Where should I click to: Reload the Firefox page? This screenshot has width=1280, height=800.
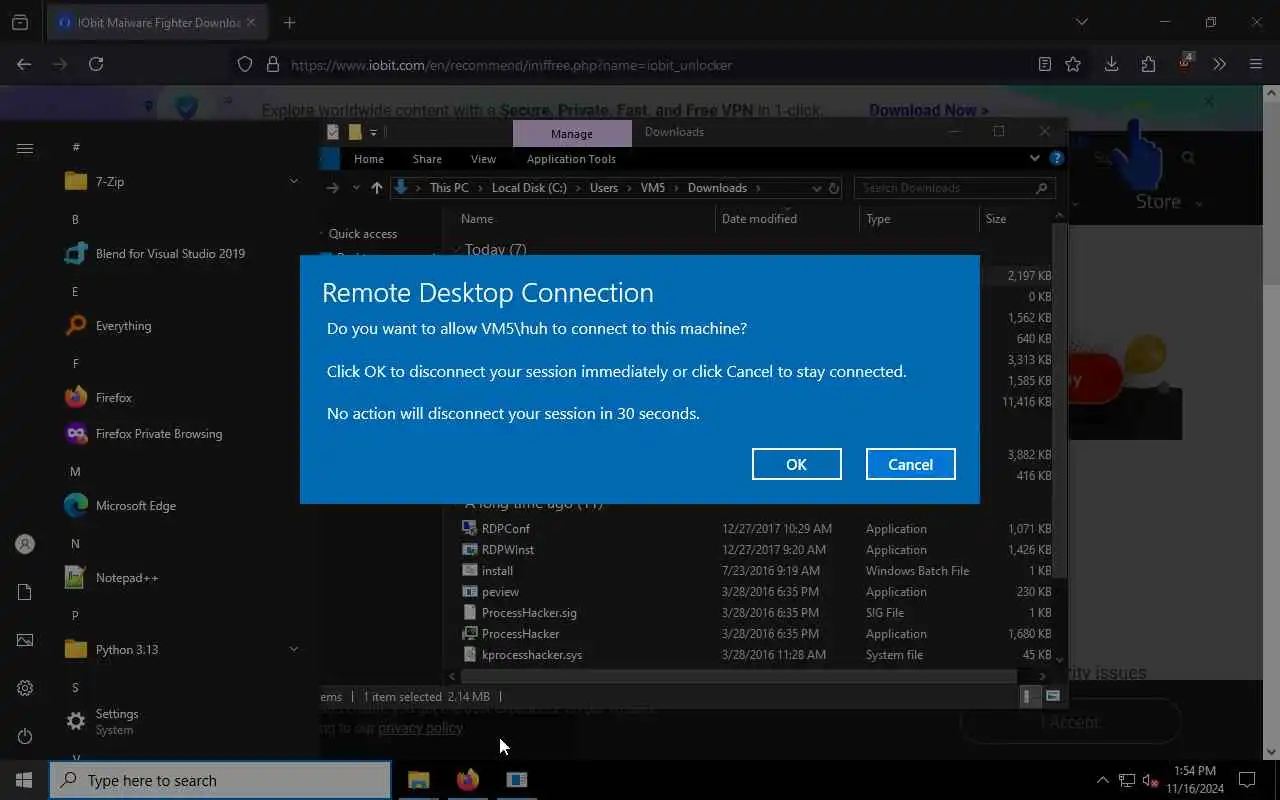click(96, 64)
